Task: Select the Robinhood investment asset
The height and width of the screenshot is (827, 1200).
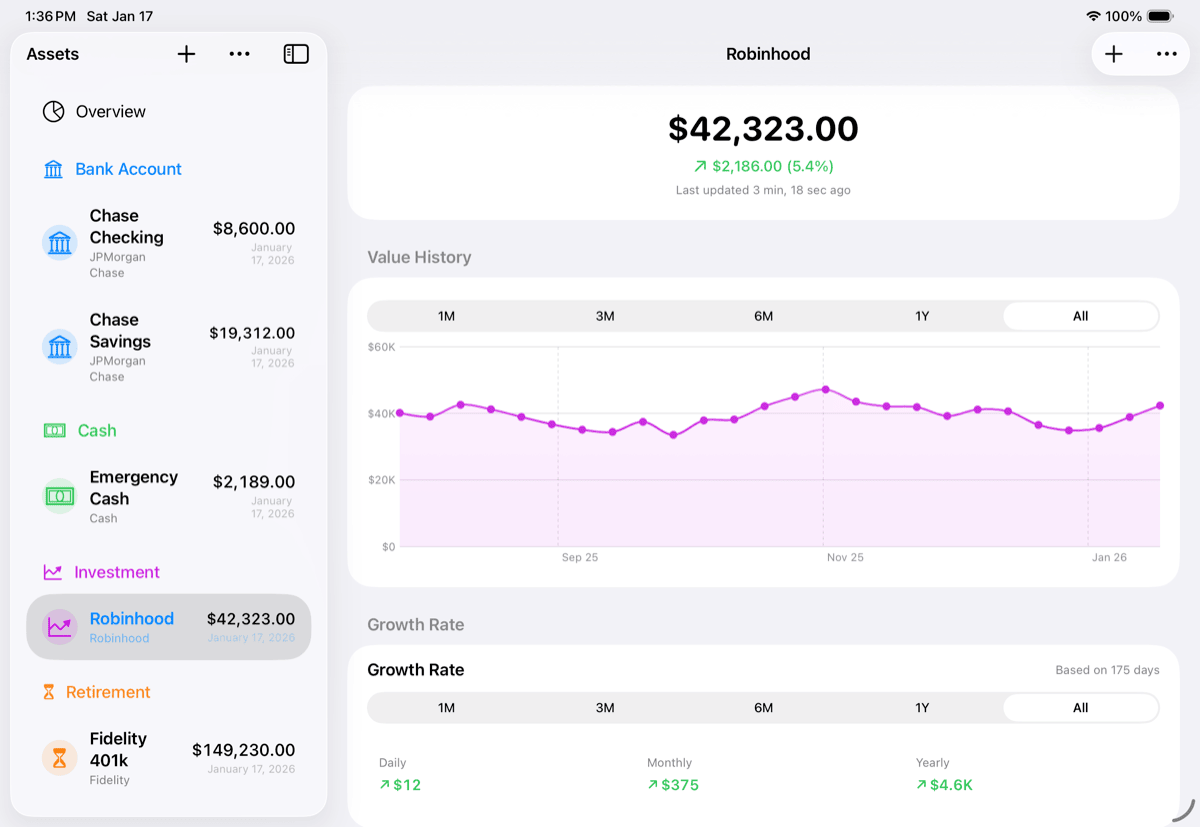Action: 168,627
